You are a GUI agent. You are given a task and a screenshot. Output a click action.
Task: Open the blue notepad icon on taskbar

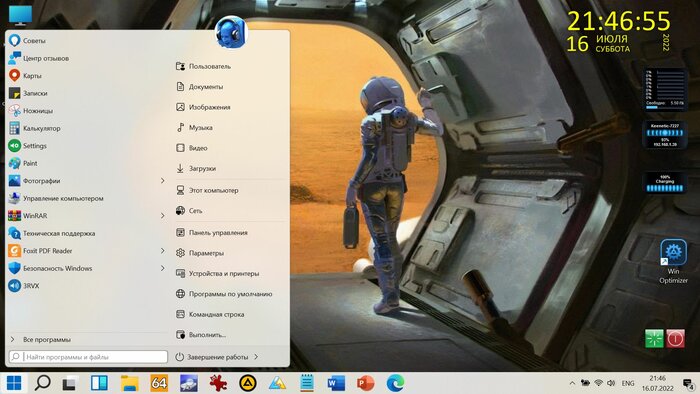pyautogui.click(x=307, y=383)
